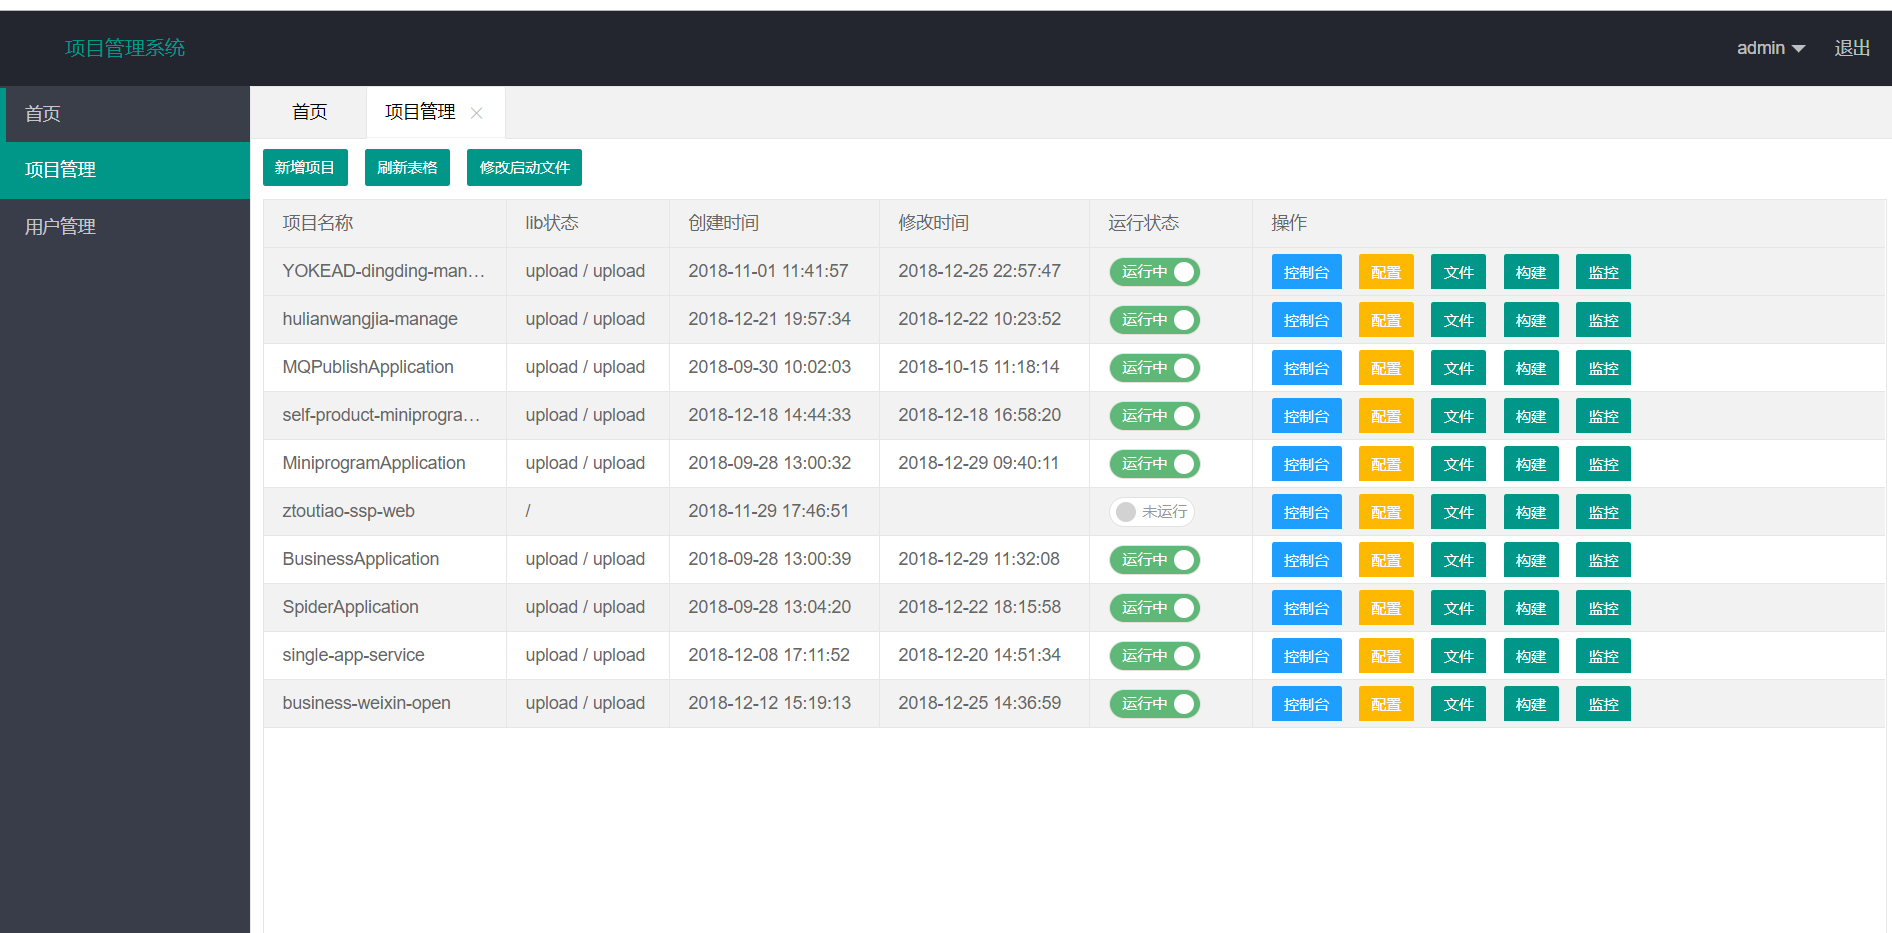Switch to the 首页 tab
This screenshot has height=933, width=1892.
309,112
